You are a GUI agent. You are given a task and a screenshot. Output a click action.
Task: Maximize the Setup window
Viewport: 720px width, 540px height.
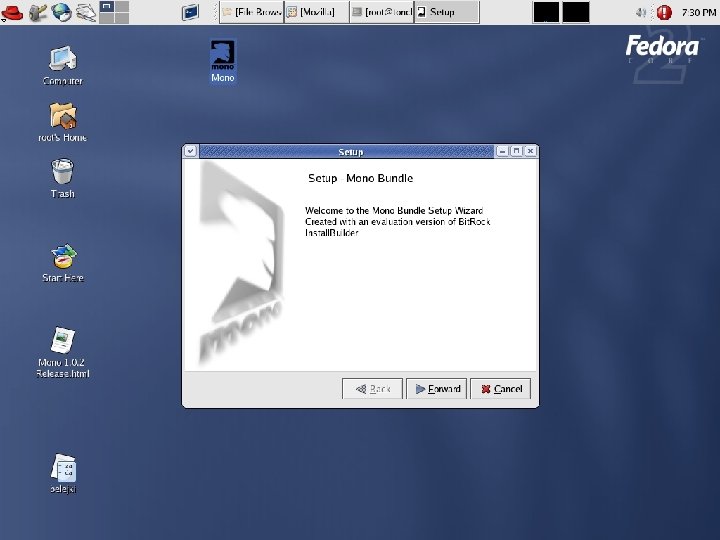tap(517, 151)
